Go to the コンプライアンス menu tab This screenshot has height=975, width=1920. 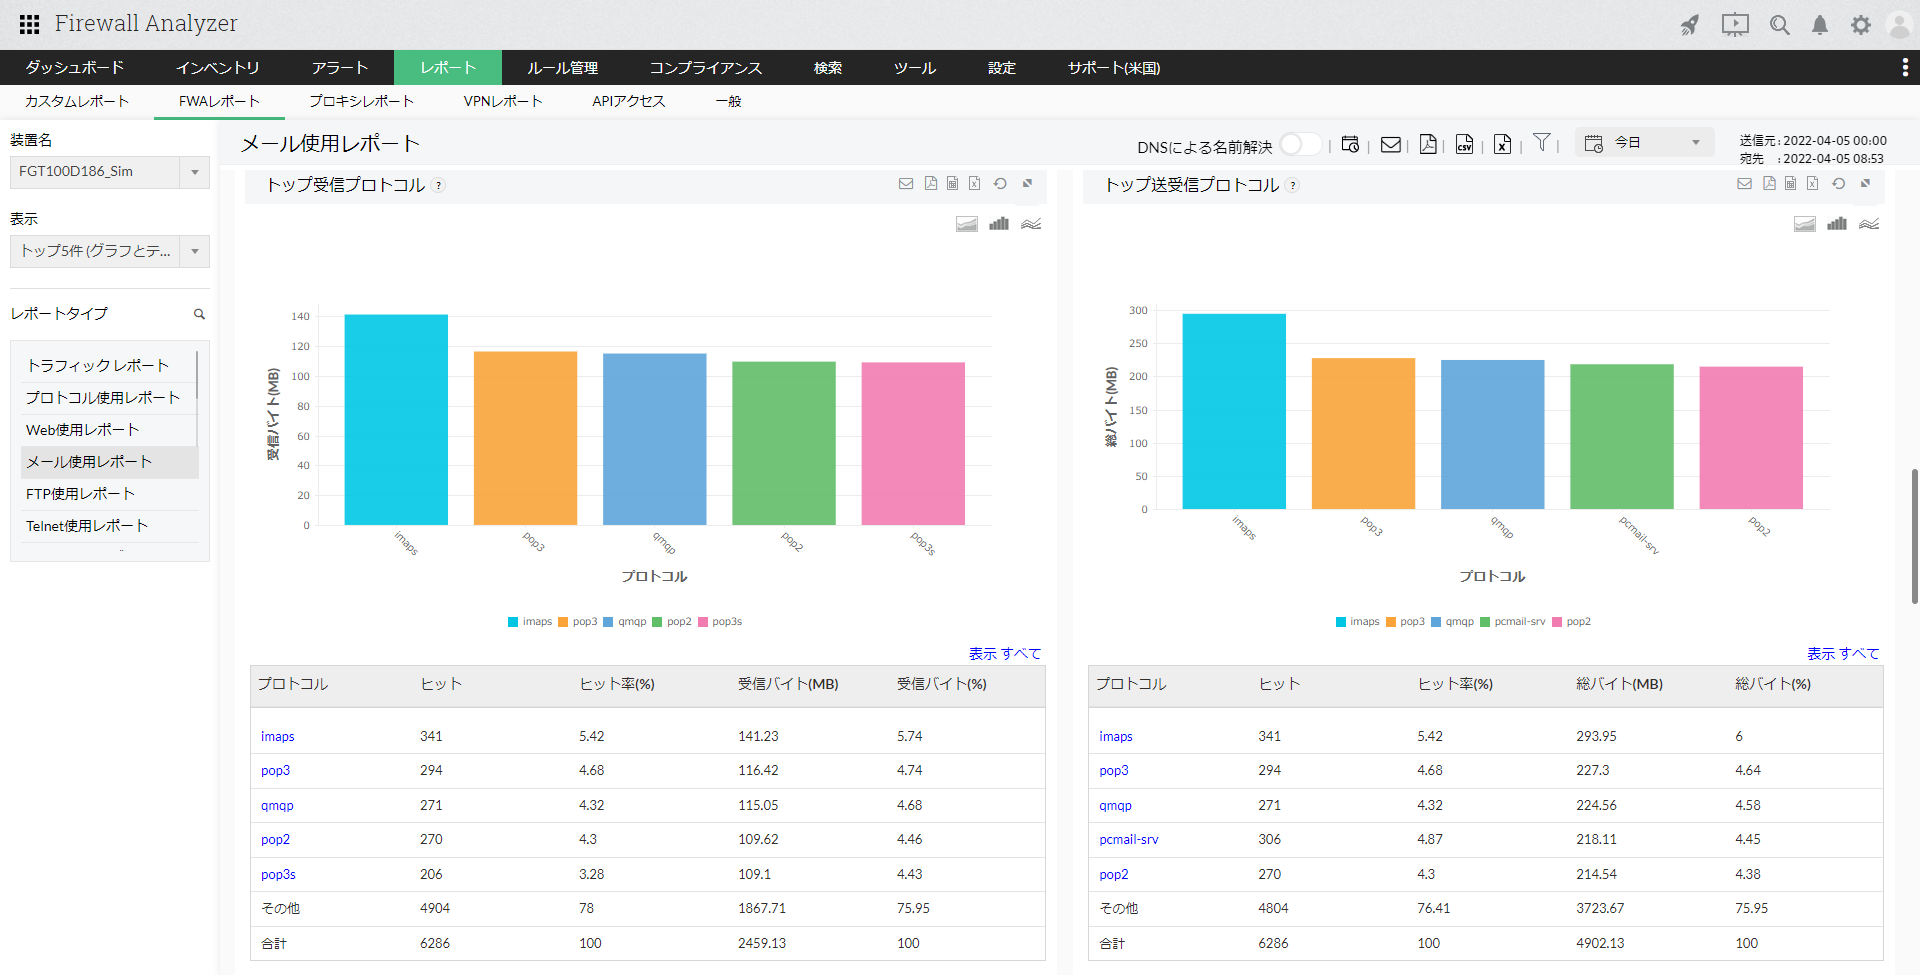pos(705,68)
